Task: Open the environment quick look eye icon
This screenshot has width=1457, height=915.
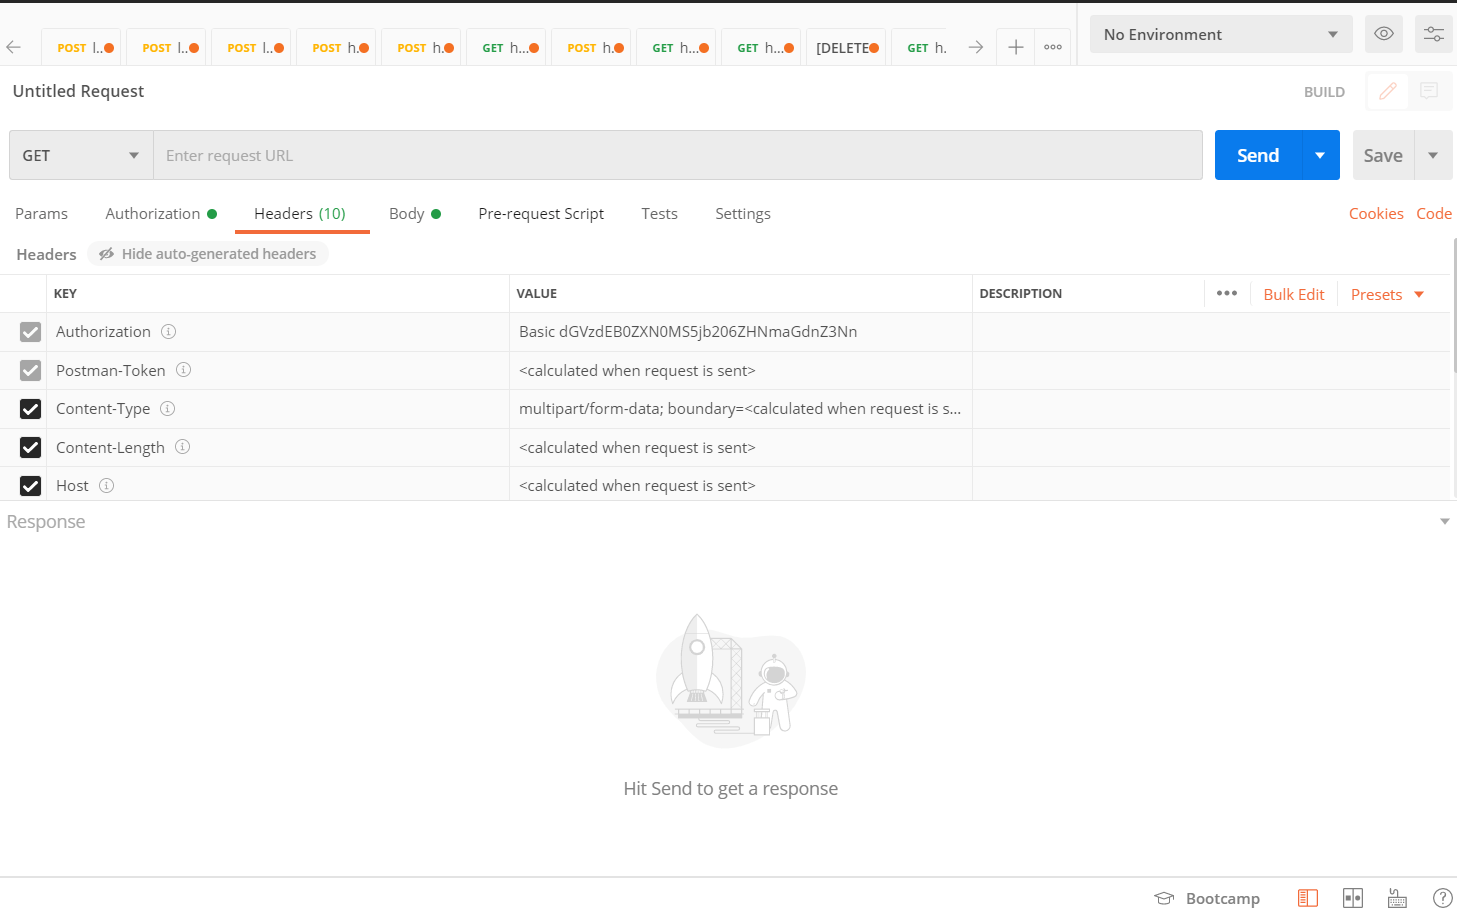Action: coord(1383,33)
